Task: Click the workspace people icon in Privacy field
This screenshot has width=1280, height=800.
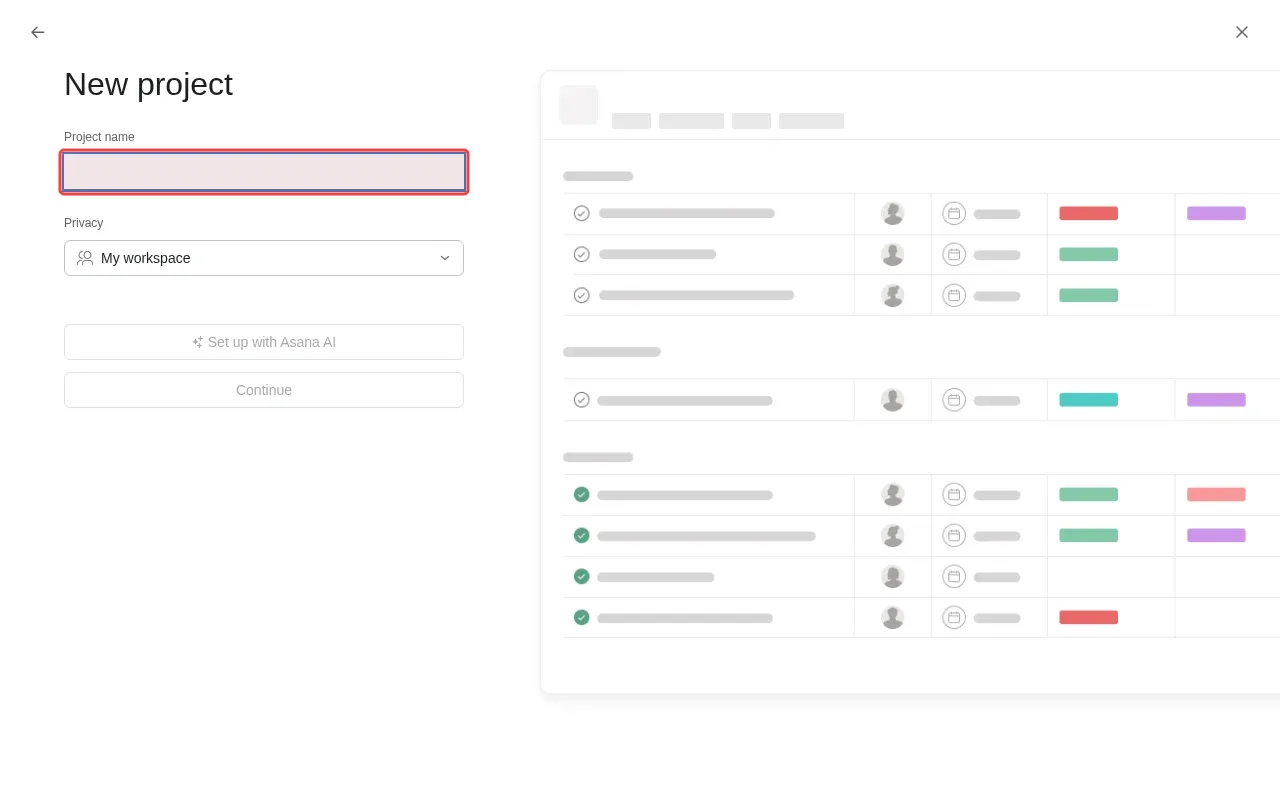Action: click(x=85, y=258)
